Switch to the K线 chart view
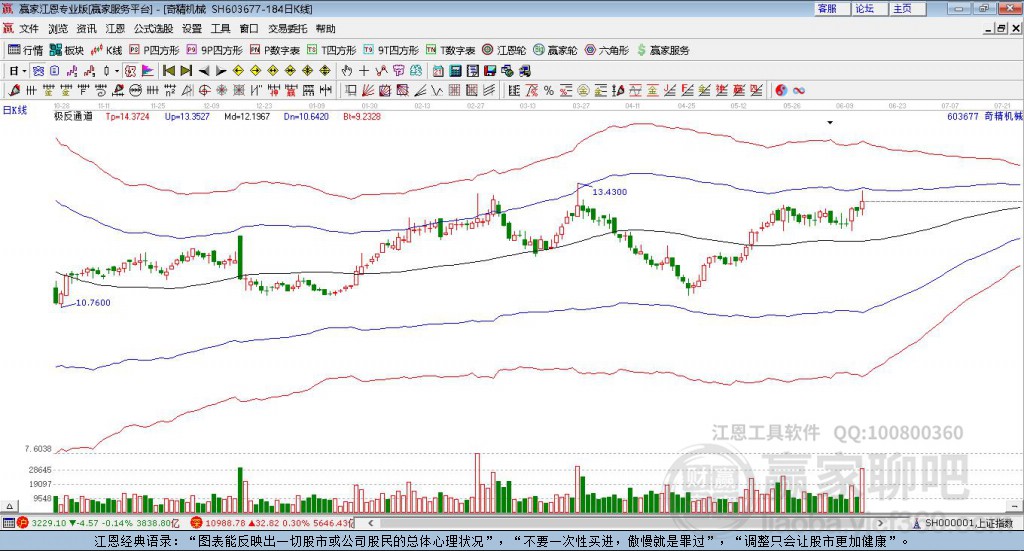1024x551 pixels. coord(106,50)
